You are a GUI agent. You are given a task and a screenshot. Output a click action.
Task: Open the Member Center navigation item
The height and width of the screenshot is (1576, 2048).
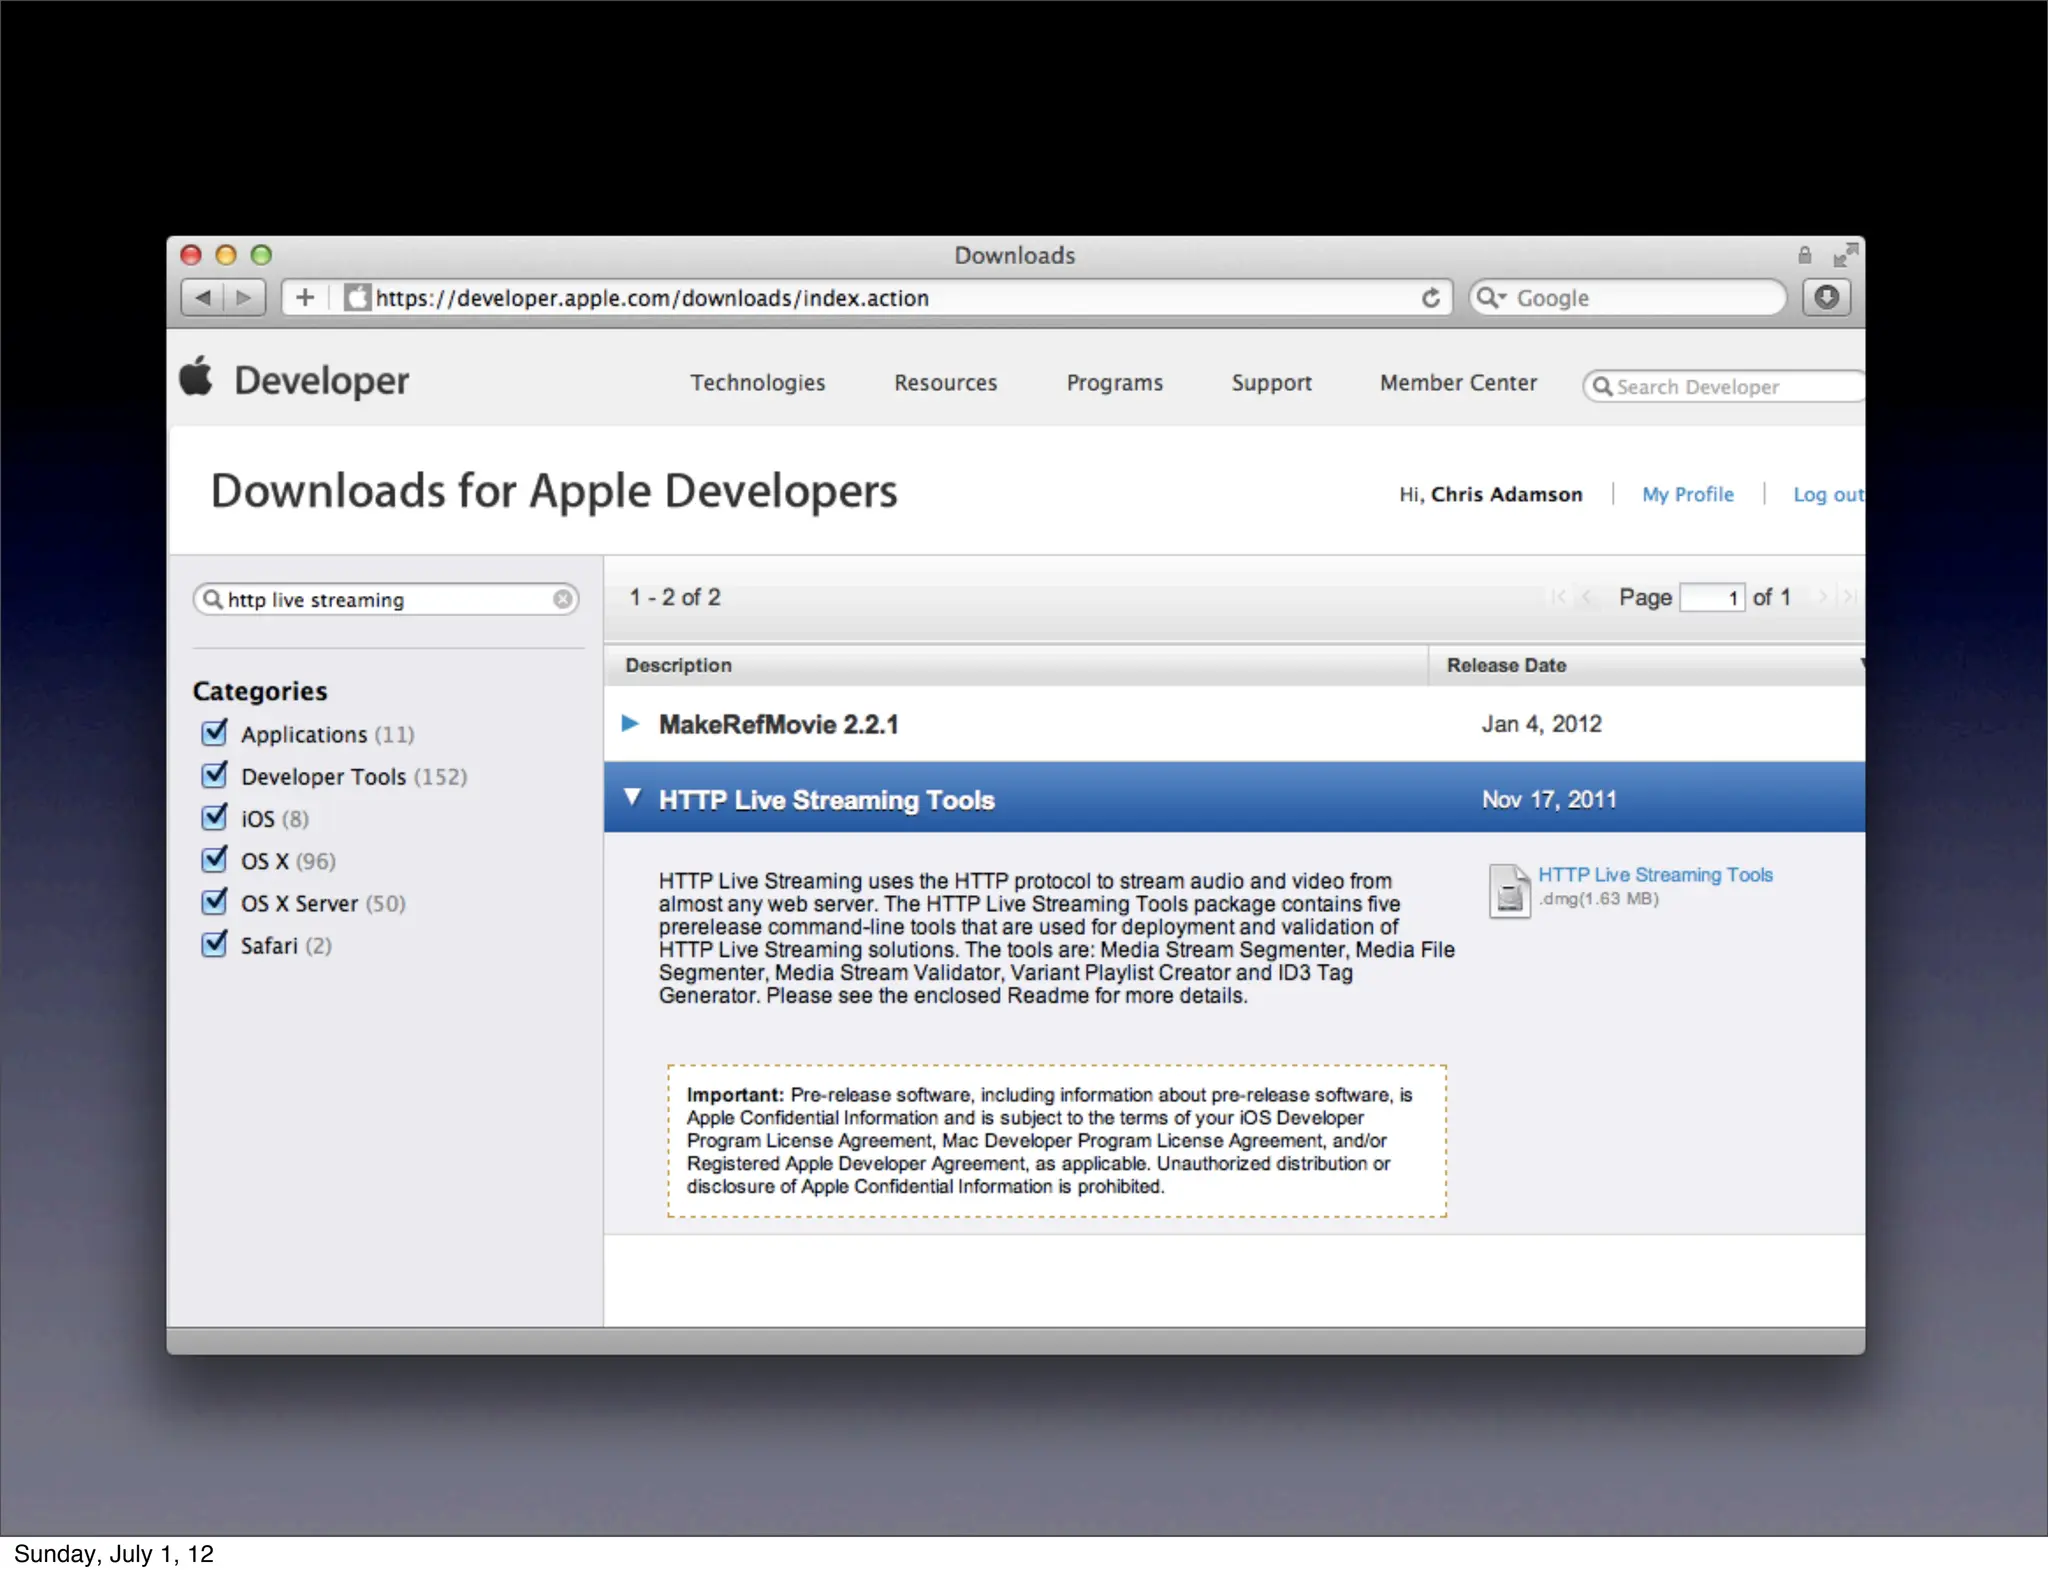1458,383
